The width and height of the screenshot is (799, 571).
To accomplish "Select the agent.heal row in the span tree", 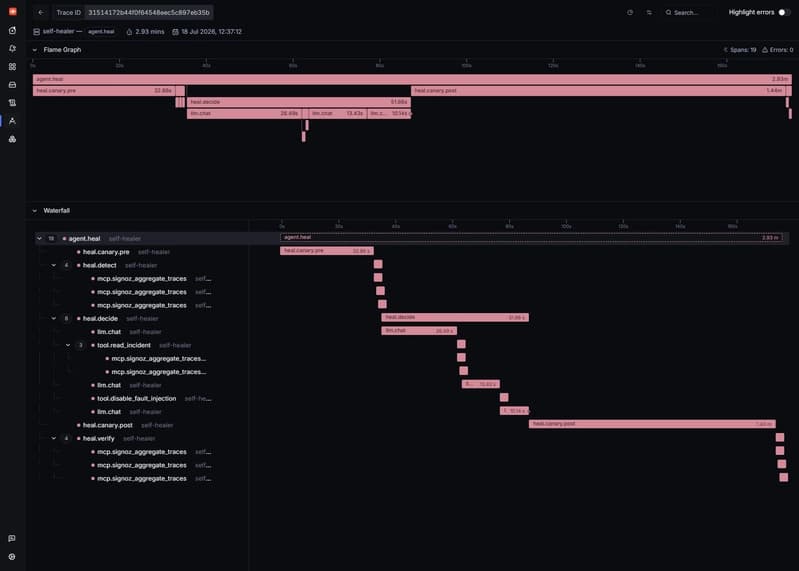I will (142, 238).
